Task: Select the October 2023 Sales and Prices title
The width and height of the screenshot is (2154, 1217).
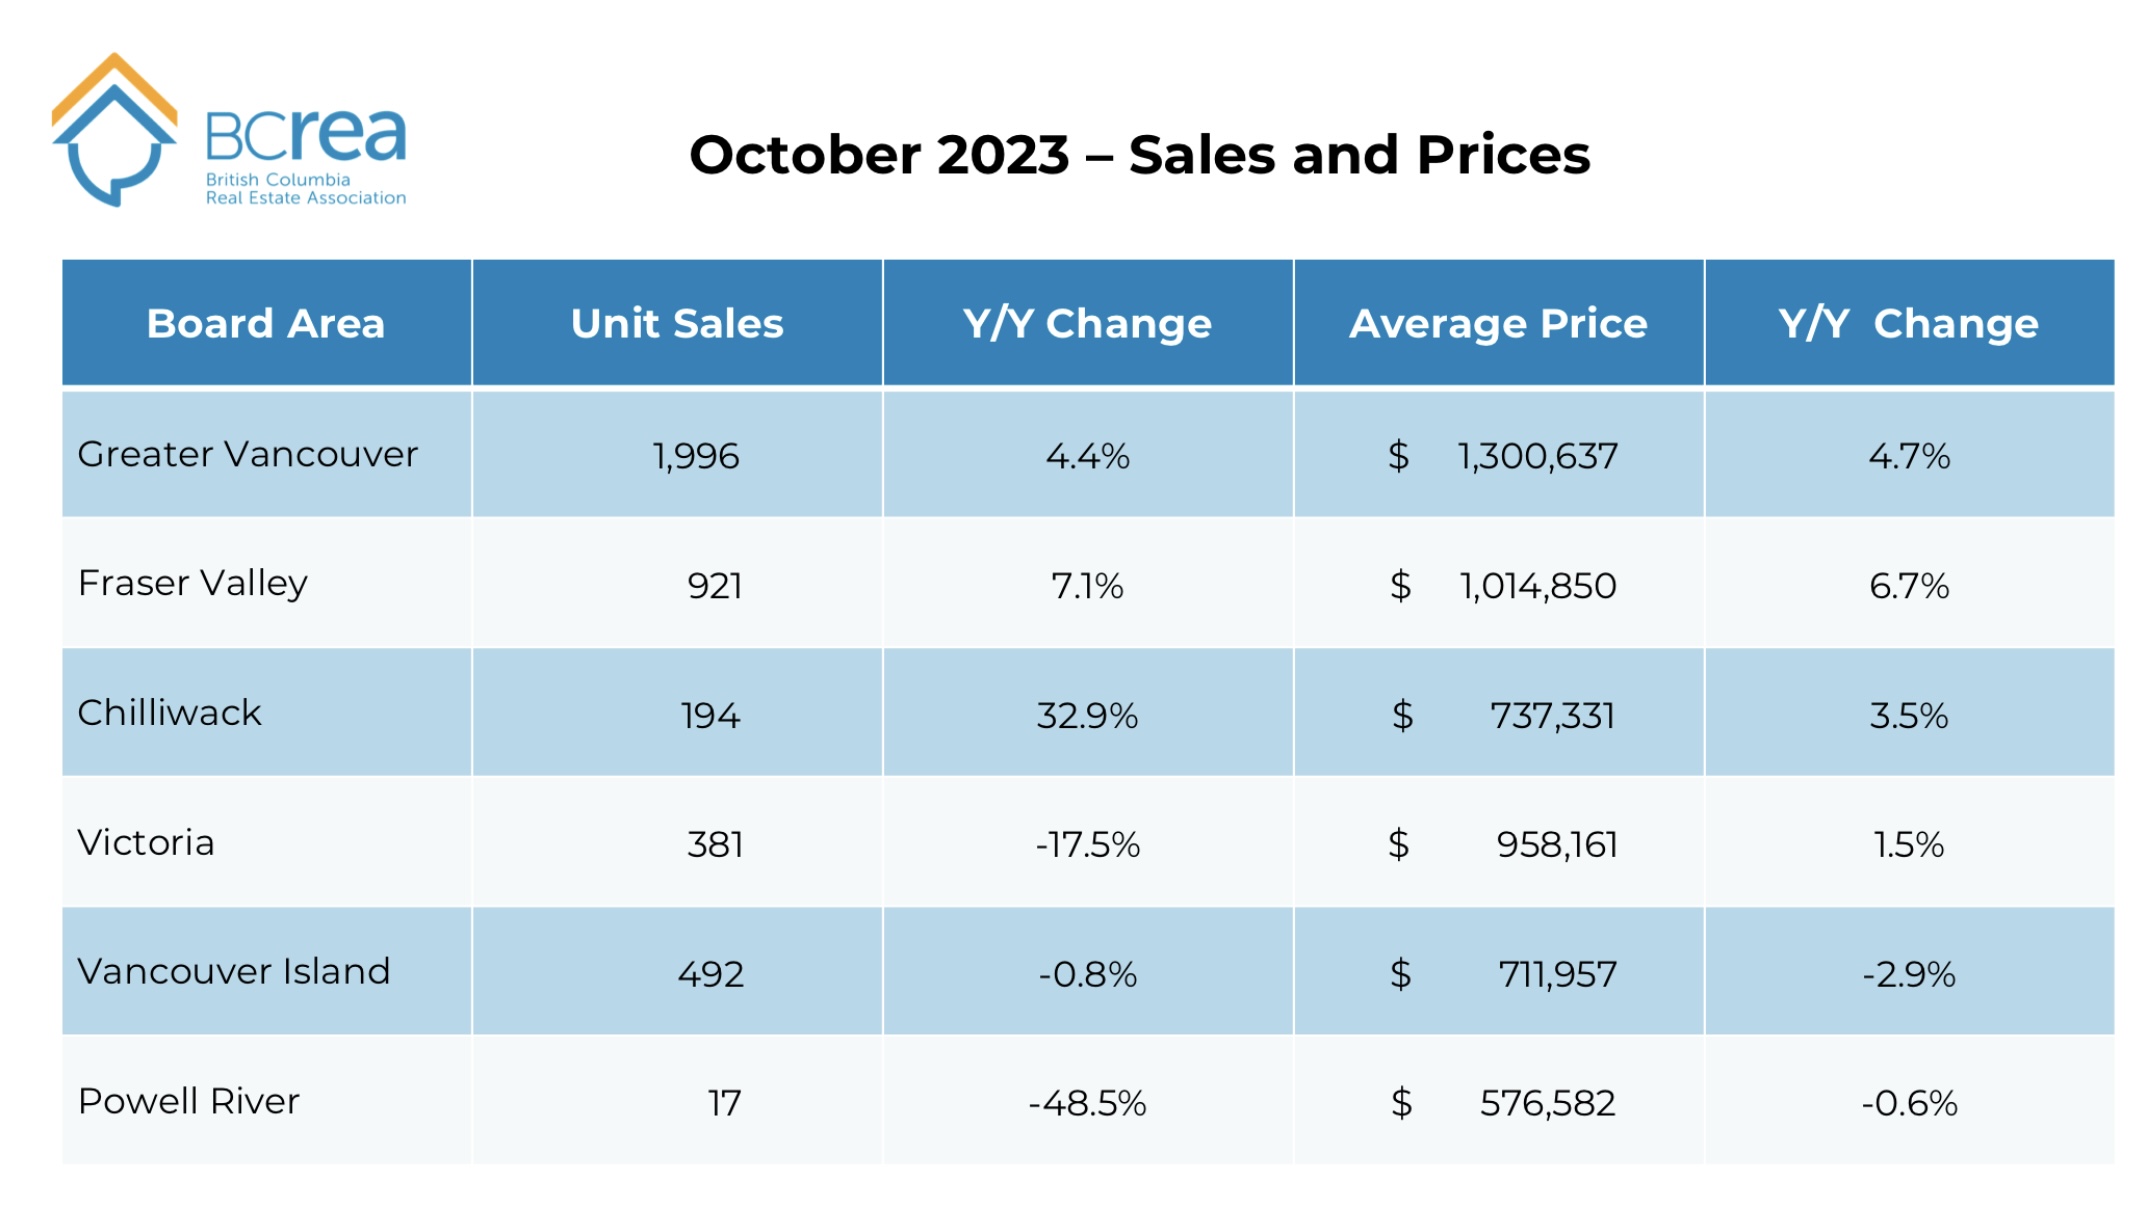Action: (x=1139, y=155)
